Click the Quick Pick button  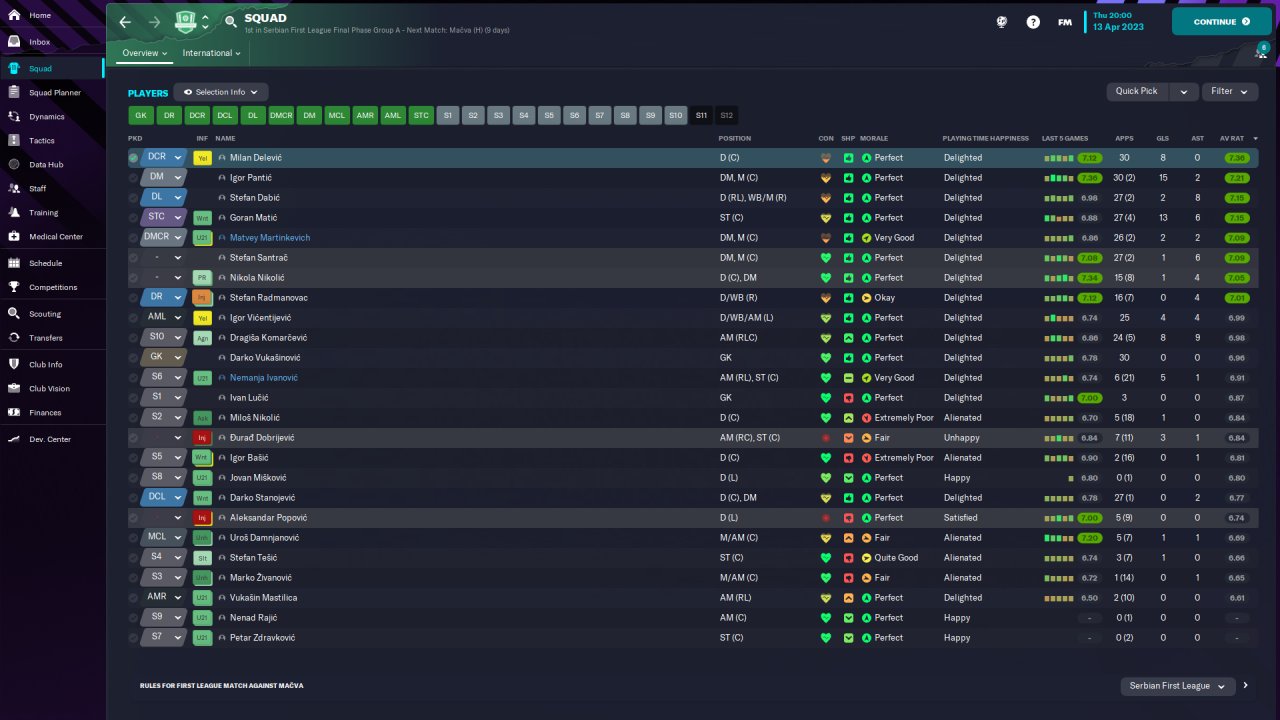click(x=1138, y=91)
